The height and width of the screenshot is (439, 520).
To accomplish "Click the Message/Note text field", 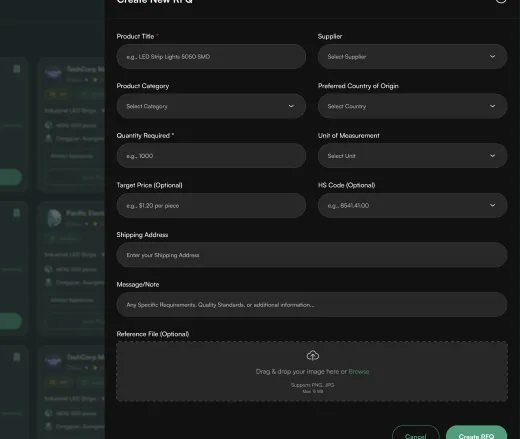I will pos(312,305).
